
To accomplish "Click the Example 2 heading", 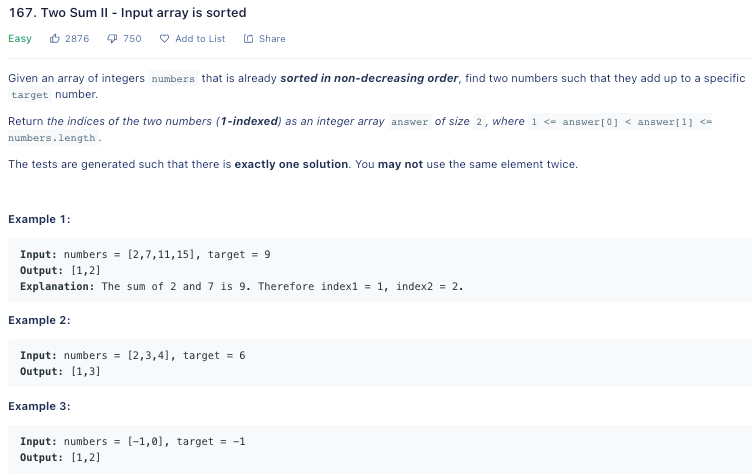I will [x=39, y=320].
